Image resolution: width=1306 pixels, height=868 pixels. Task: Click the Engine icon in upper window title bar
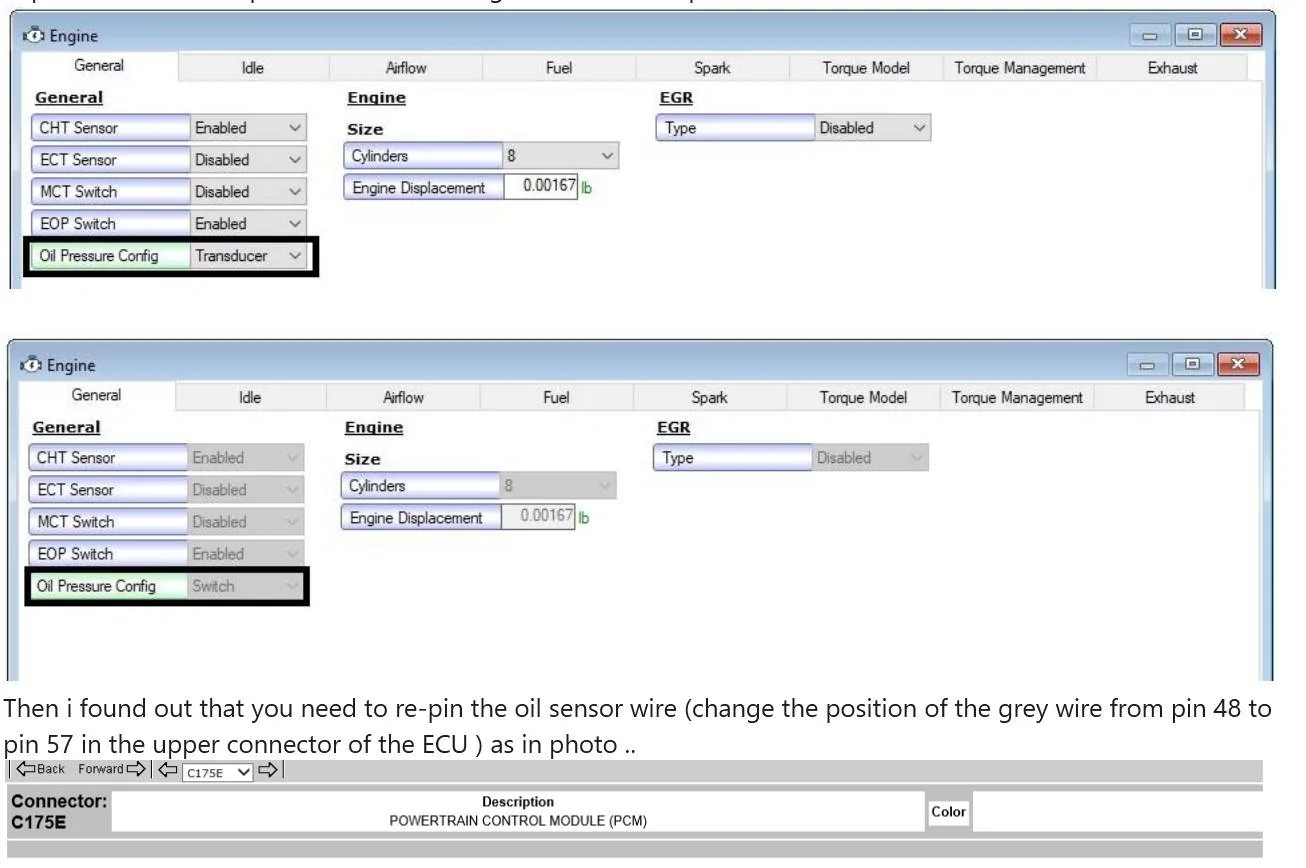pyautogui.click(x=35, y=36)
